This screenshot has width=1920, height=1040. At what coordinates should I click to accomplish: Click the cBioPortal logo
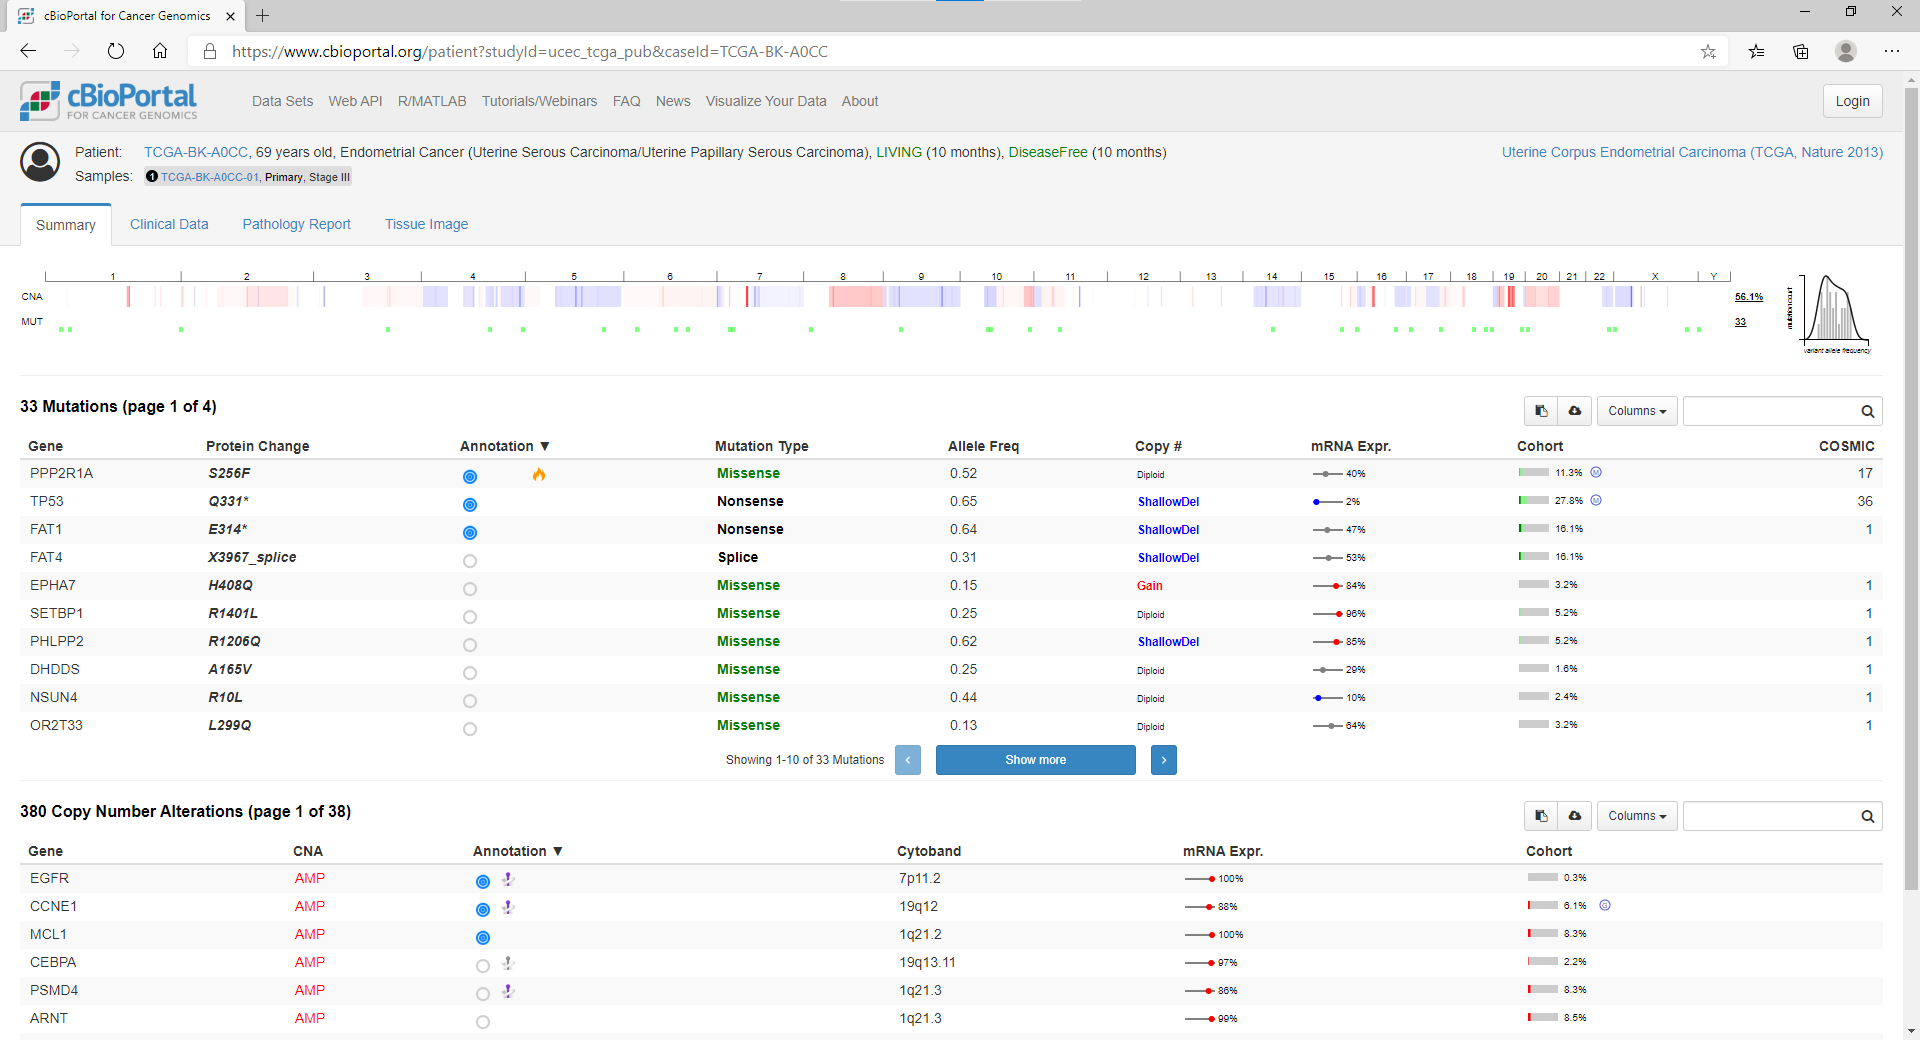[109, 101]
